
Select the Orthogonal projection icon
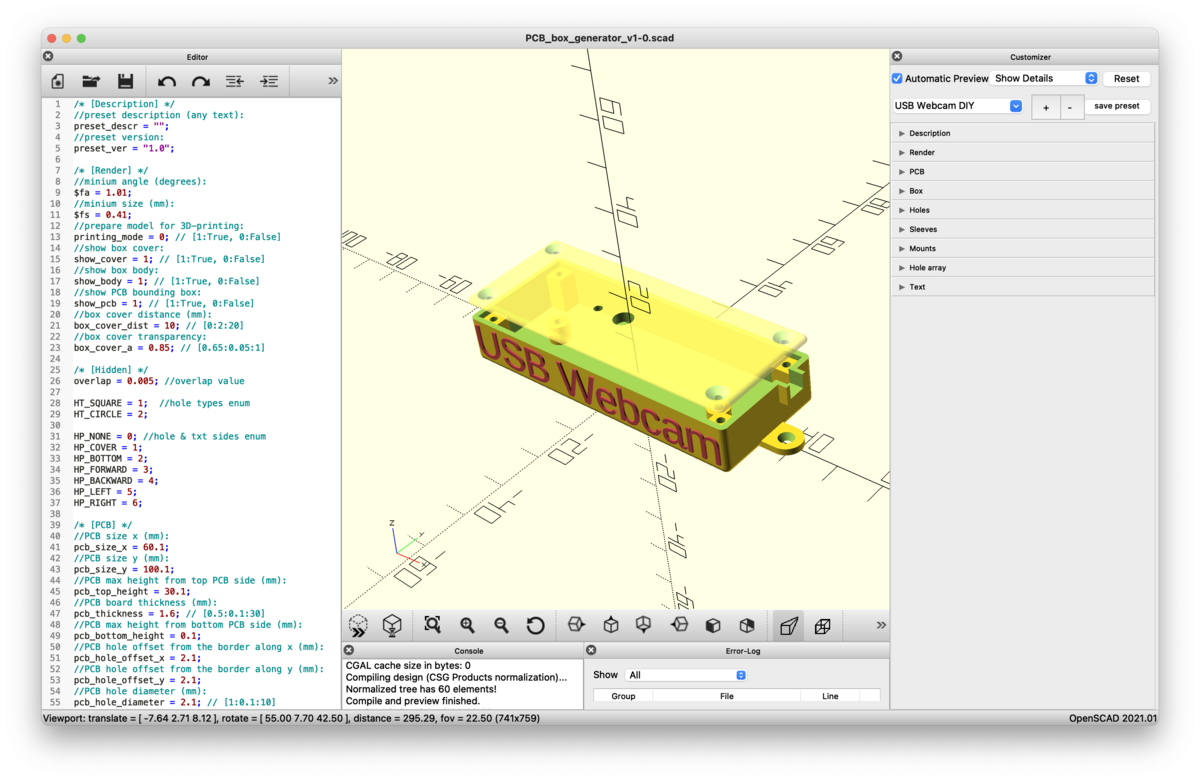(x=823, y=625)
